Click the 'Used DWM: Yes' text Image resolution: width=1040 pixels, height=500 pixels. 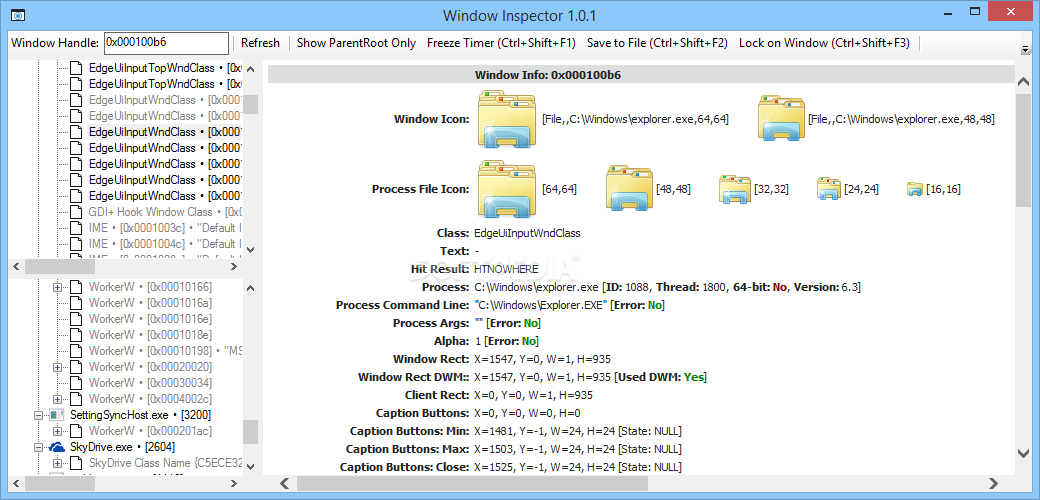[x=660, y=377]
